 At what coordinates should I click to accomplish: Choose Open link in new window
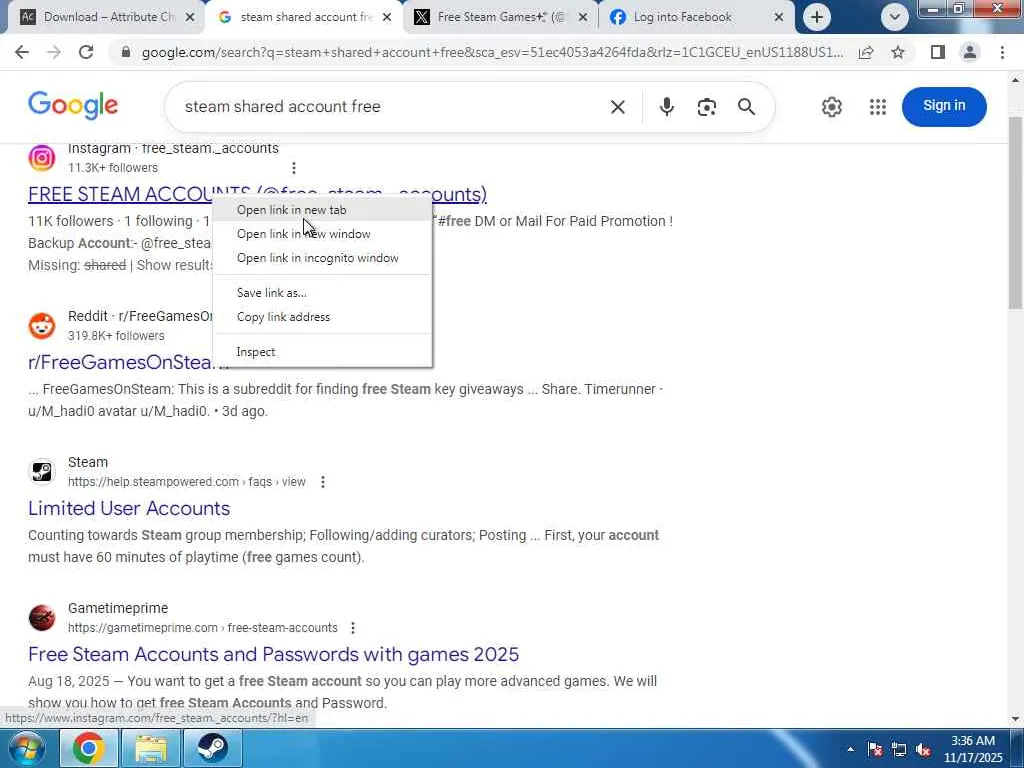point(323,234)
